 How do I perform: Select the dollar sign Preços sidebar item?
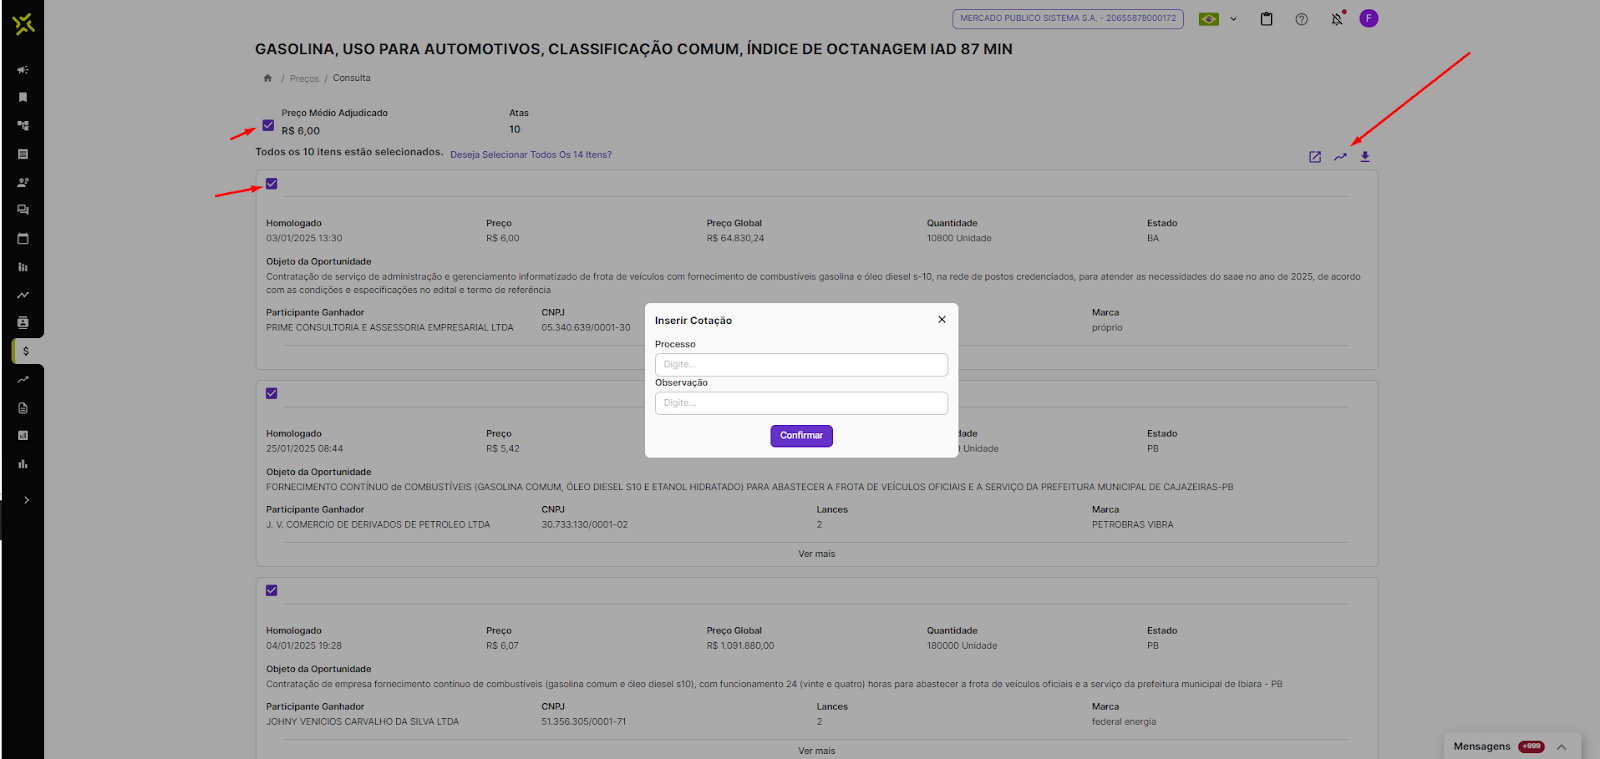[x=25, y=351]
